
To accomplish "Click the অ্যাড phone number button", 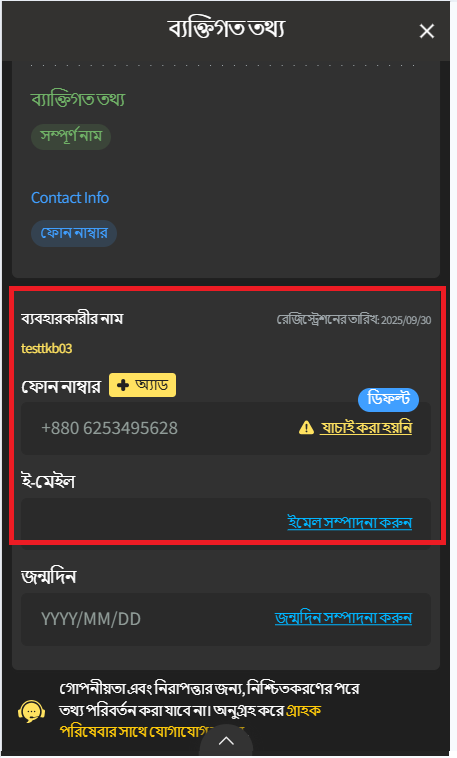I will coord(142,385).
